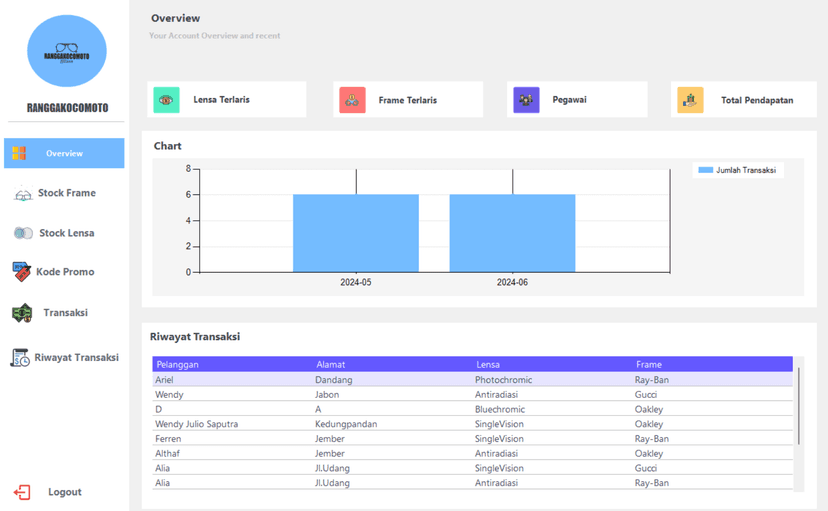This screenshot has width=828, height=511.
Task: Click the Total Pendapatan money icon
Action: pyautogui.click(x=690, y=100)
